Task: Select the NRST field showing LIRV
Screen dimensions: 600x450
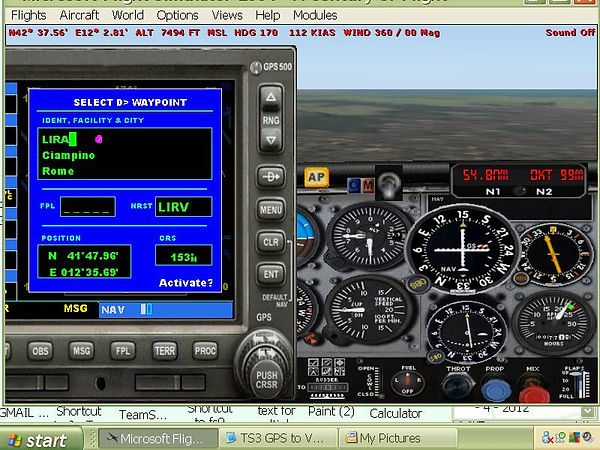Action: (183, 207)
